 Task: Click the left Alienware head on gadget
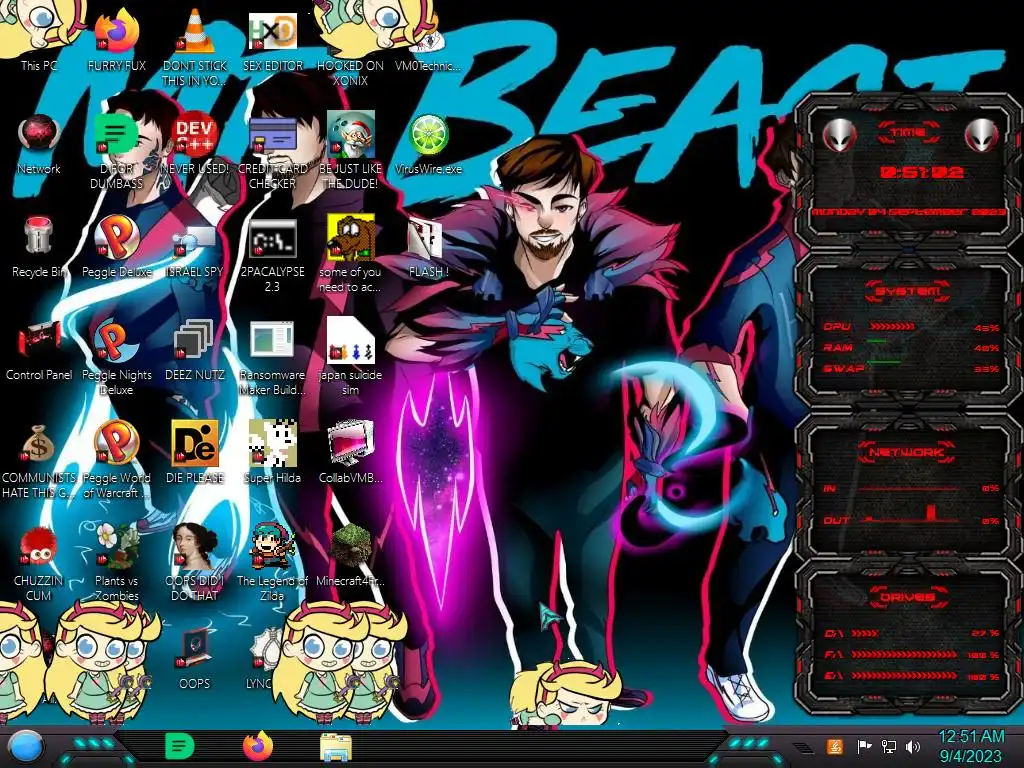pyautogui.click(x=839, y=136)
